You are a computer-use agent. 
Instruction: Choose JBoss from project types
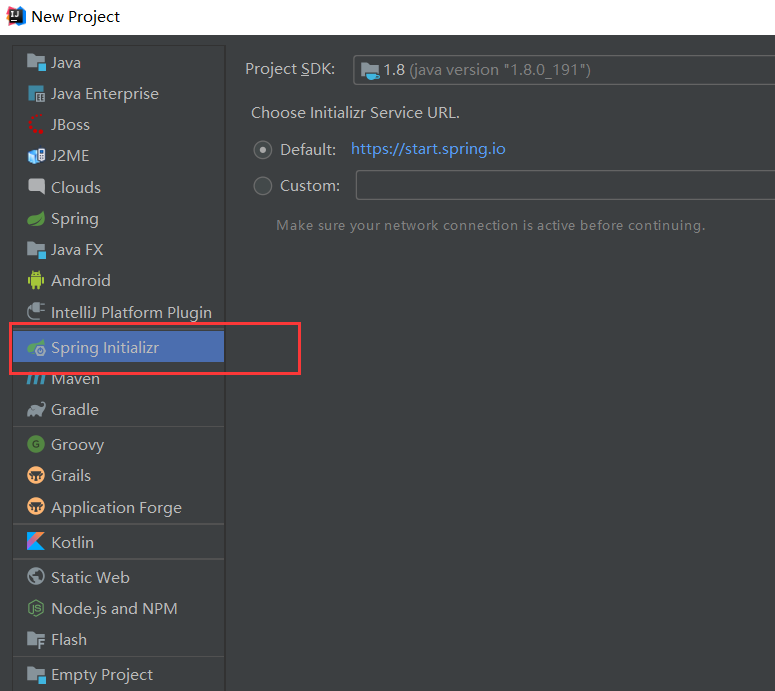click(119, 125)
